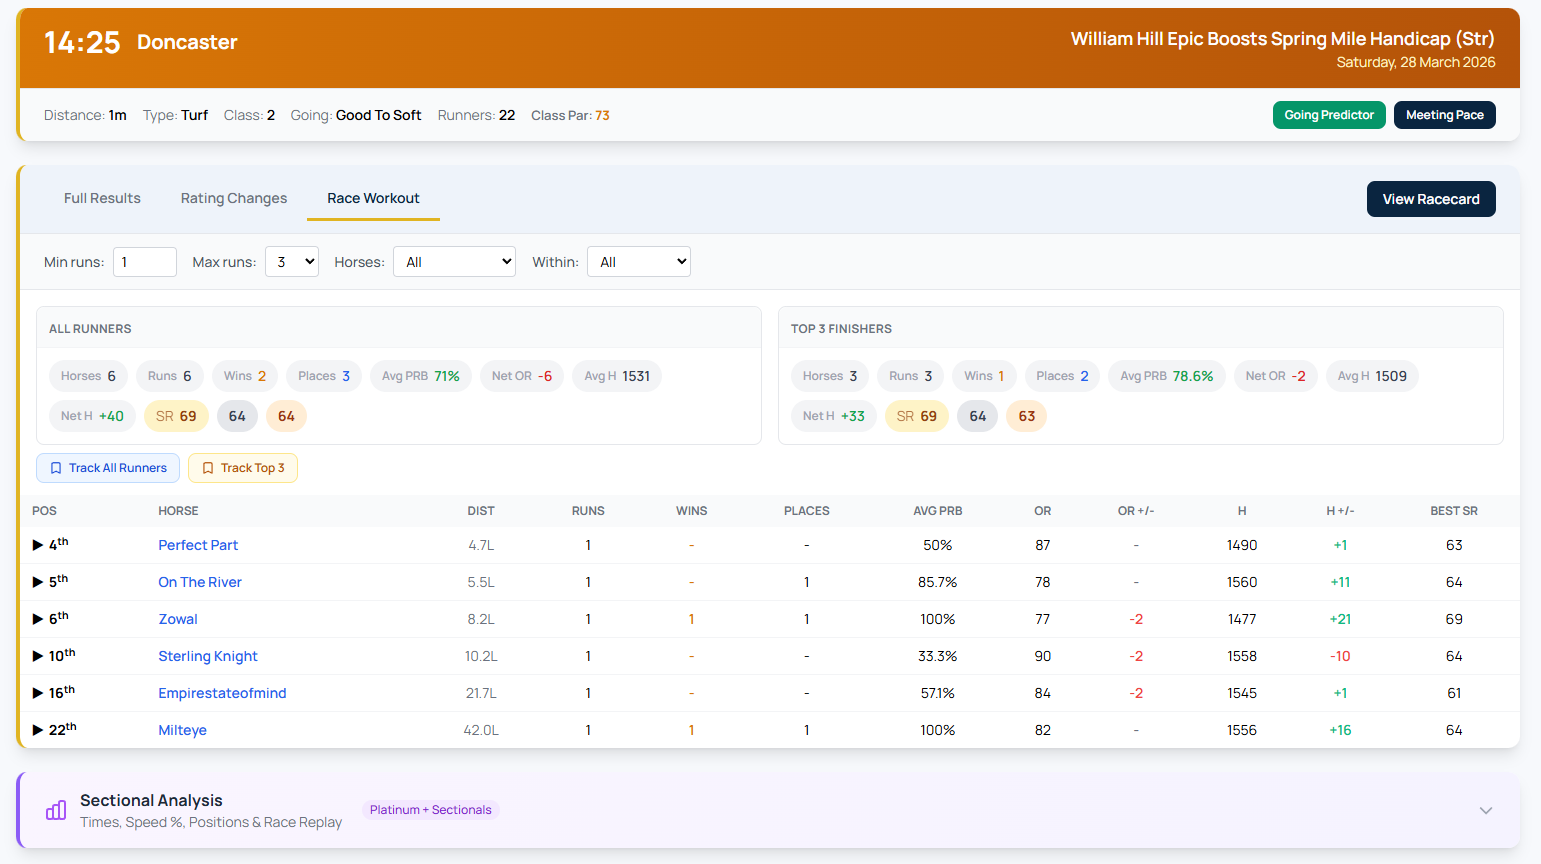Image resolution: width=1541 pixels, height=864 pixels.
Task: Click the Top 3 Finishers Avg PRB 78.6% chip
Action: click(x=1167, y=376)
